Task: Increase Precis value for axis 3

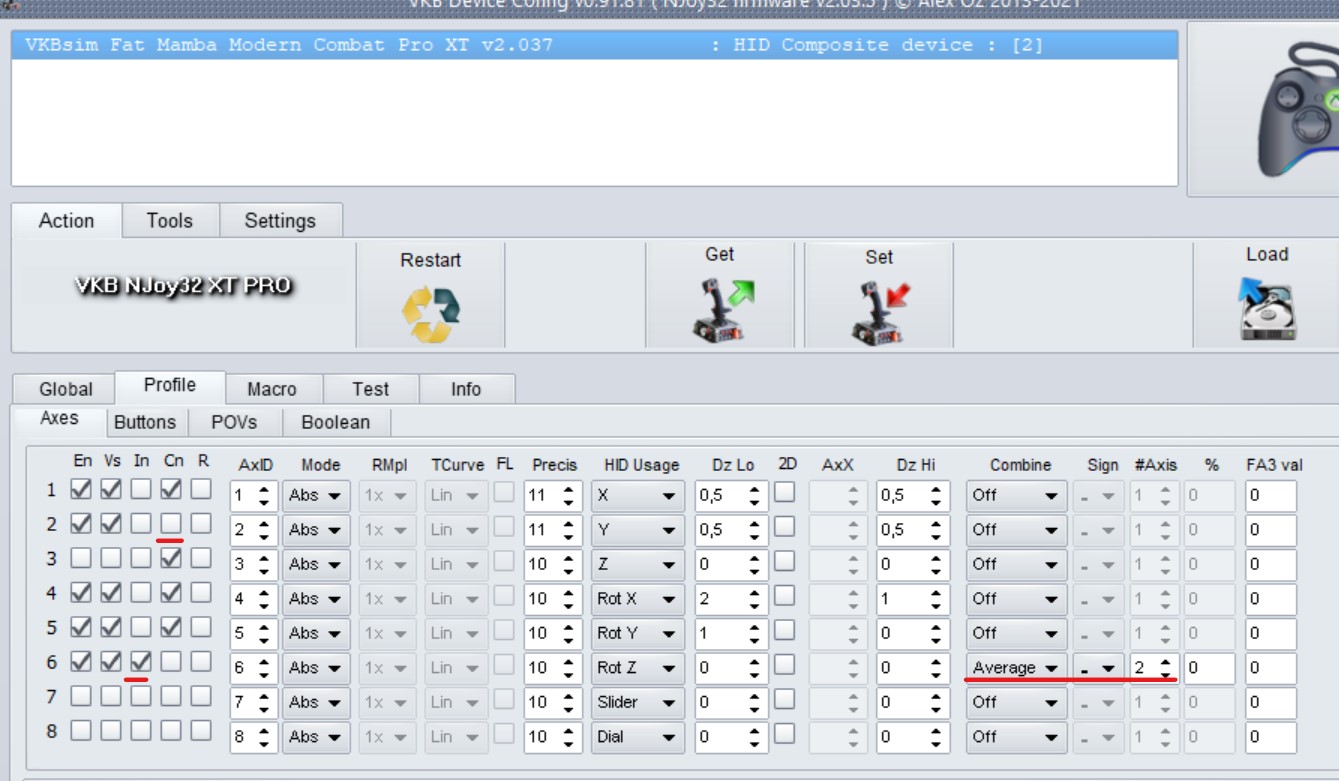Action: click(569, 558)
